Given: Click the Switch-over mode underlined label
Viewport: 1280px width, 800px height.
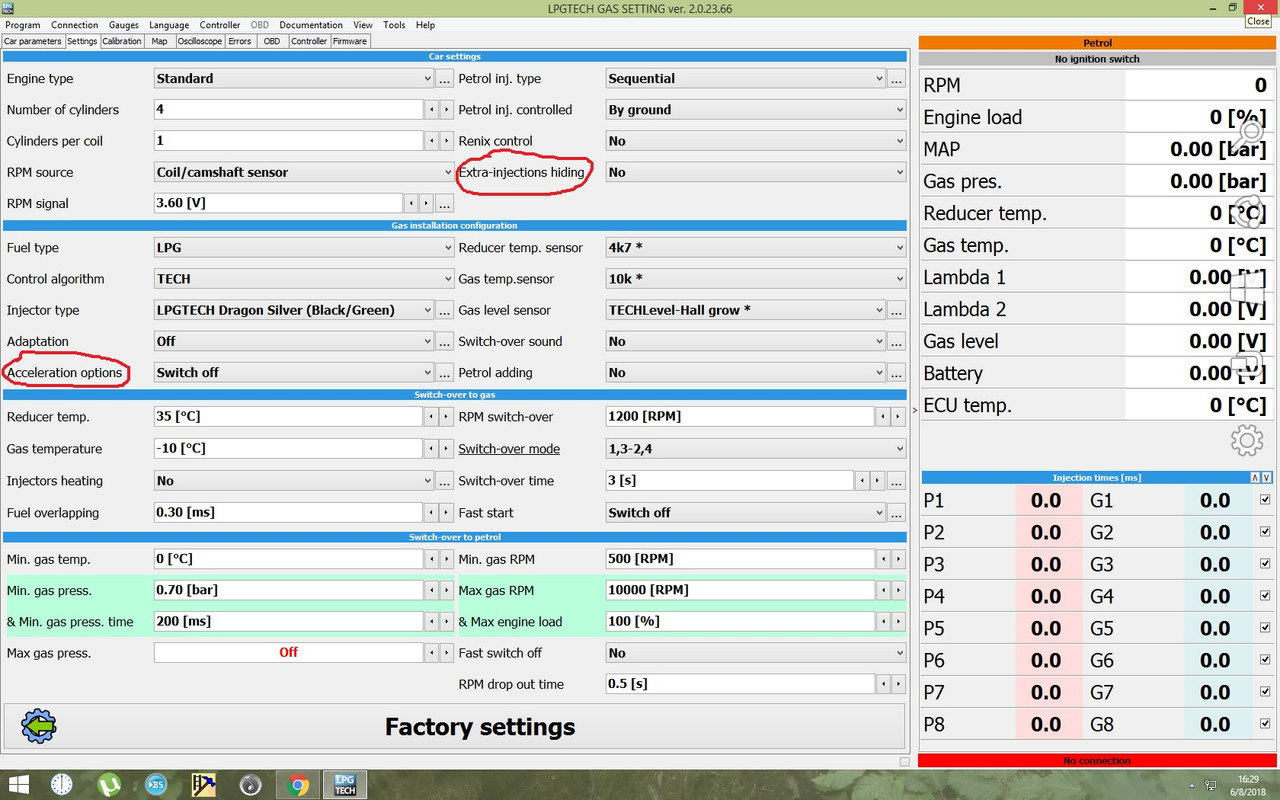Looking at the screenshot, I should [x=509, y=449].
